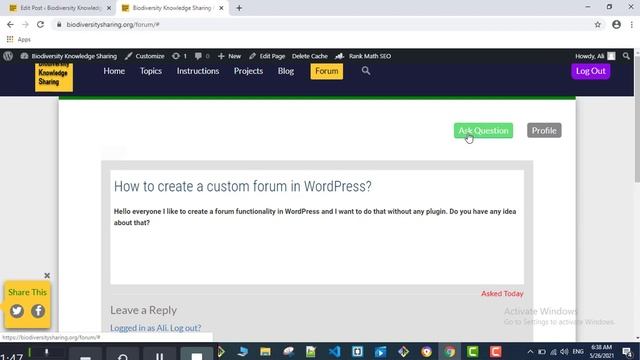
Task: Bookmark this page with star icon
Action: tap(598, 24)
